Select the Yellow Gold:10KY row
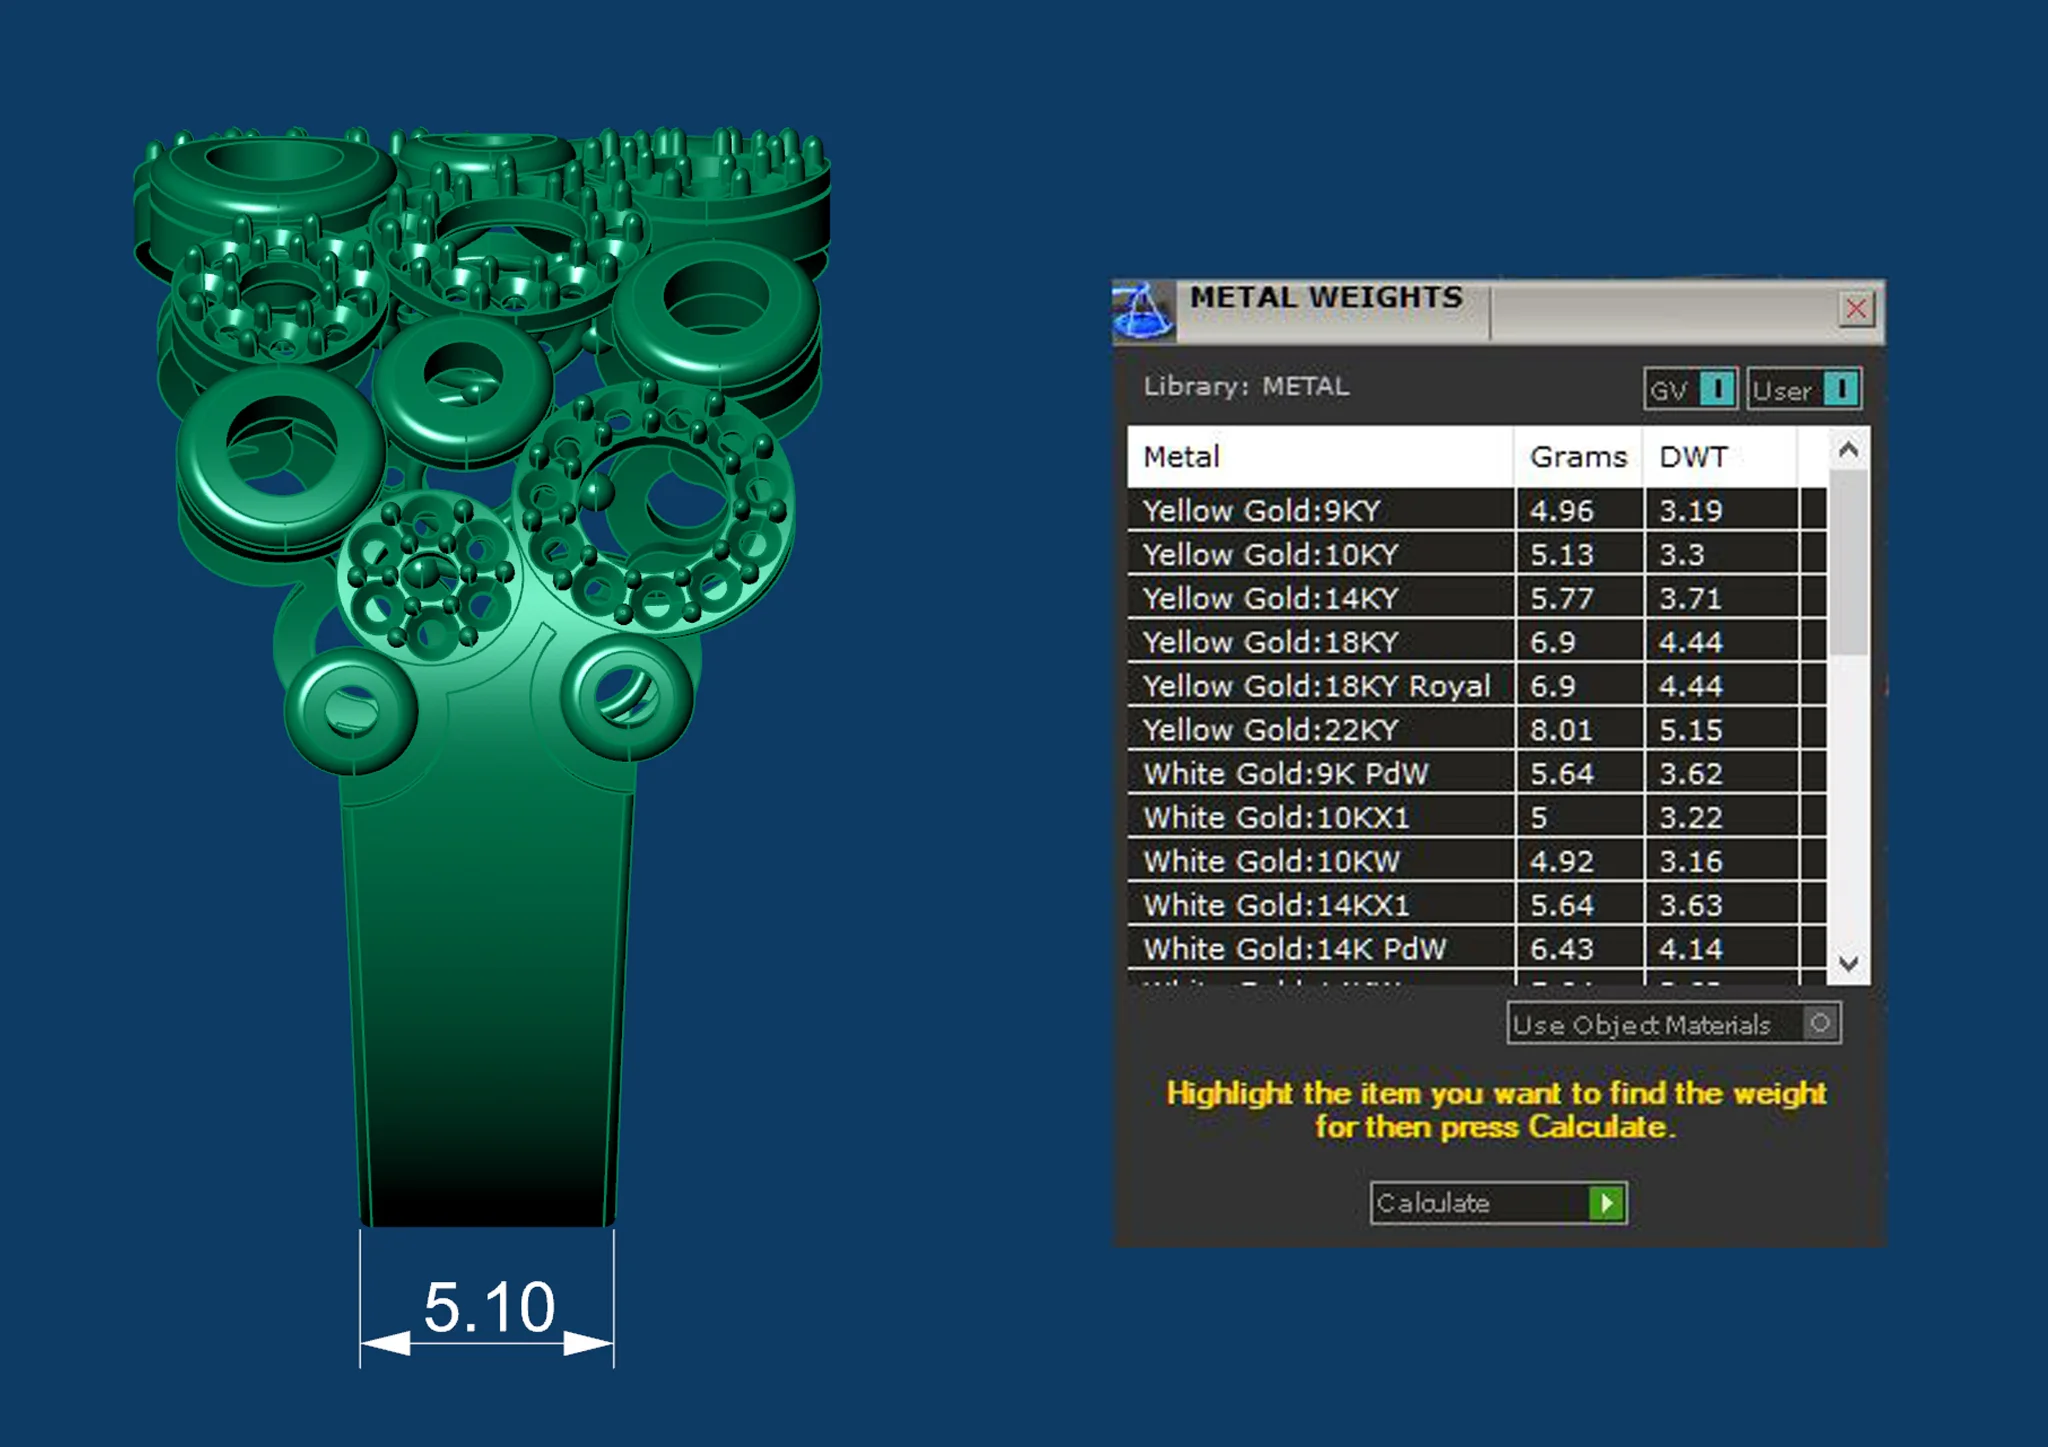The image size is (2048, 1447). (x=1477, y=554)
